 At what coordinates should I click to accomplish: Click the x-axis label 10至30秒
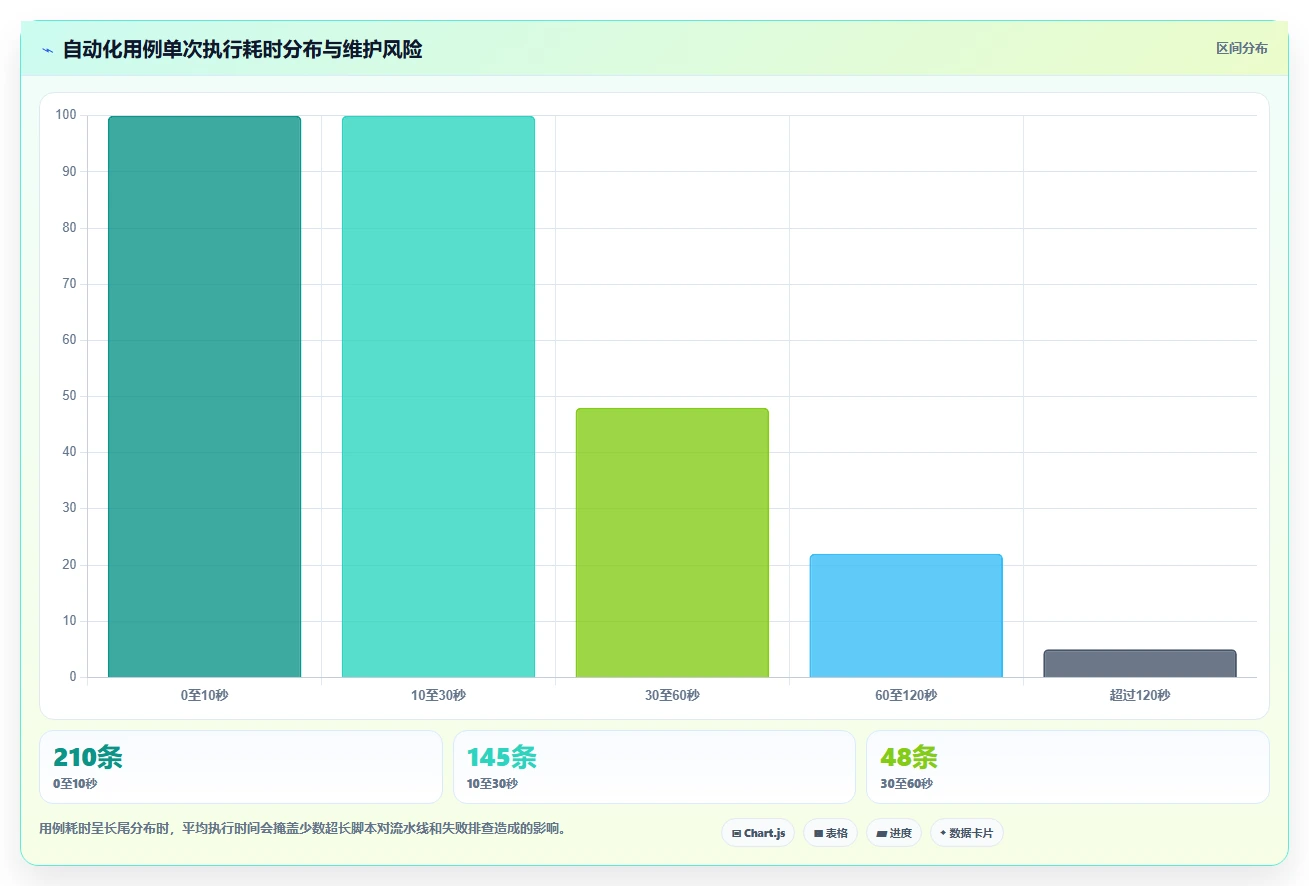click(x=438, y=695)
